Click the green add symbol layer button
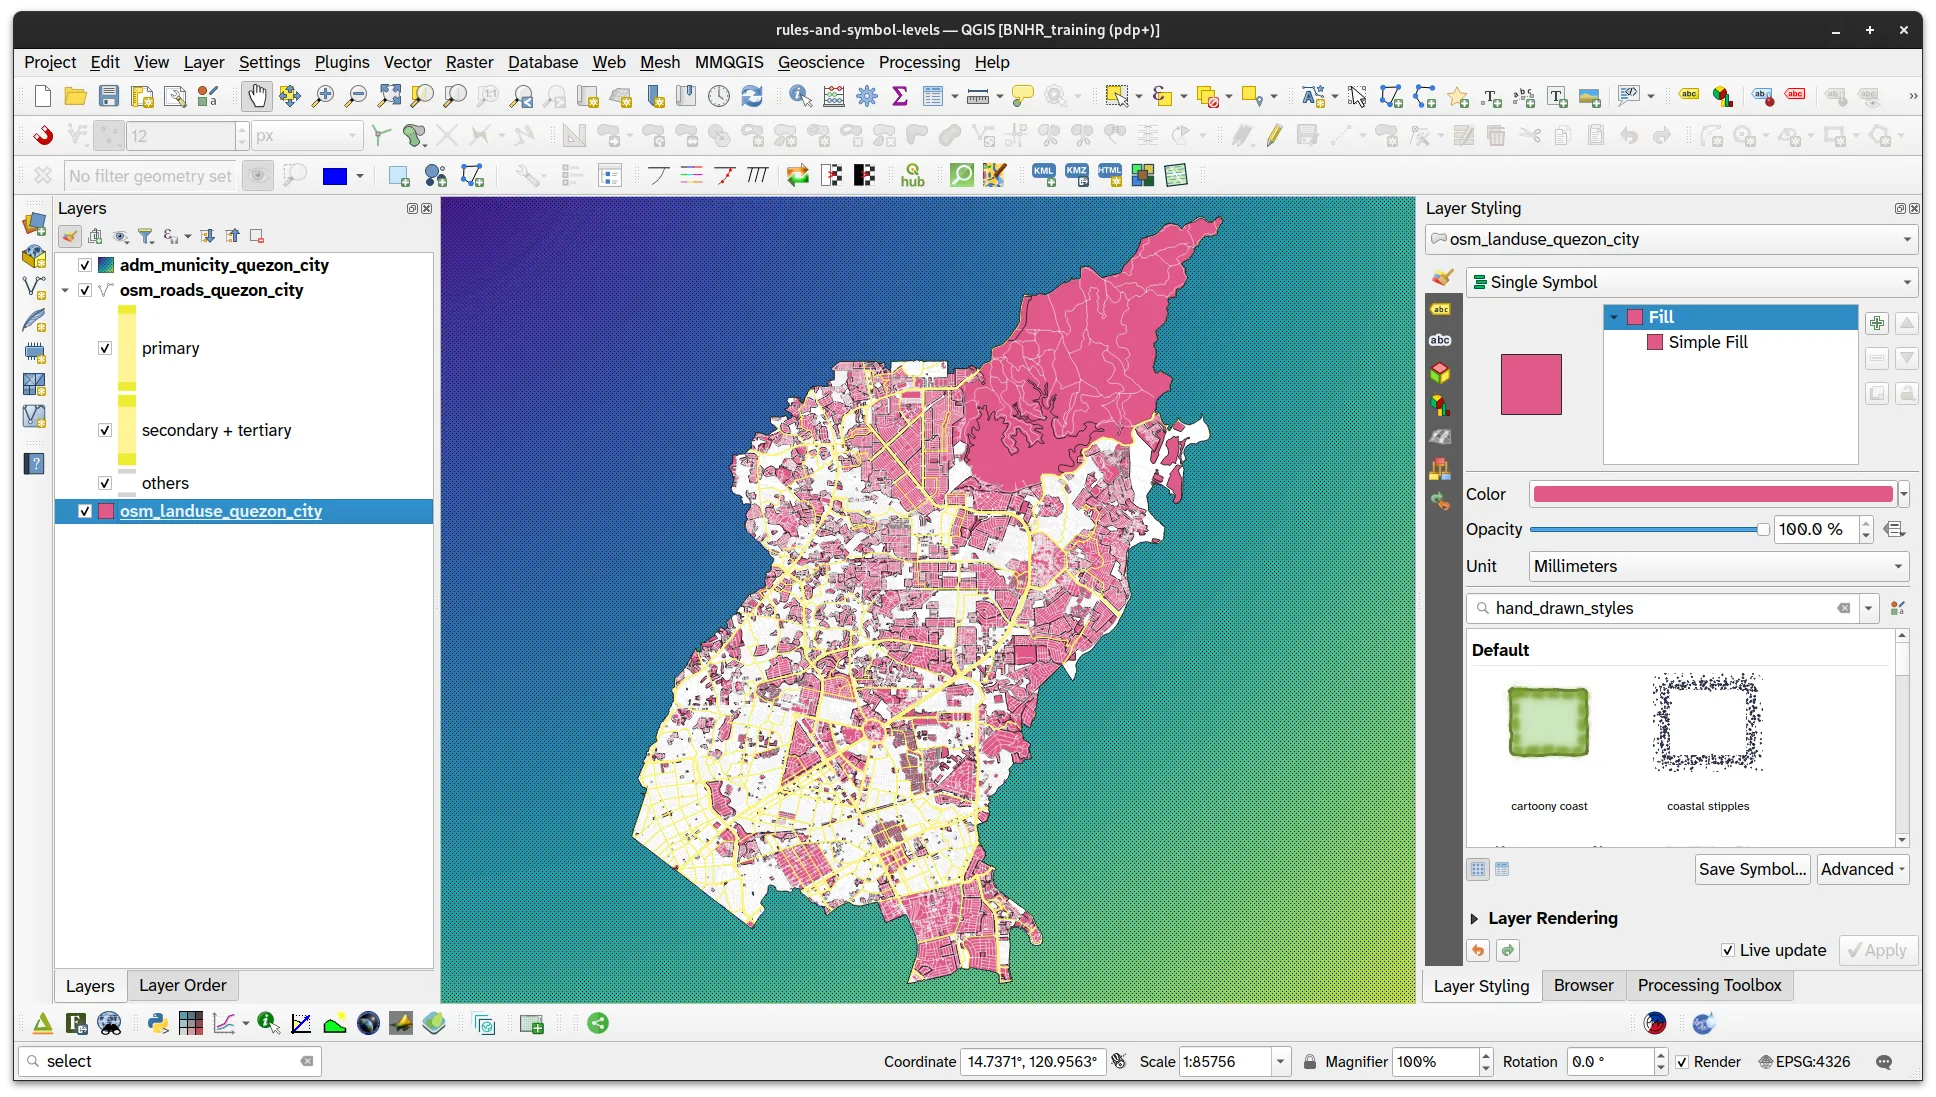1936x1097 pixels. [1877, 323]
